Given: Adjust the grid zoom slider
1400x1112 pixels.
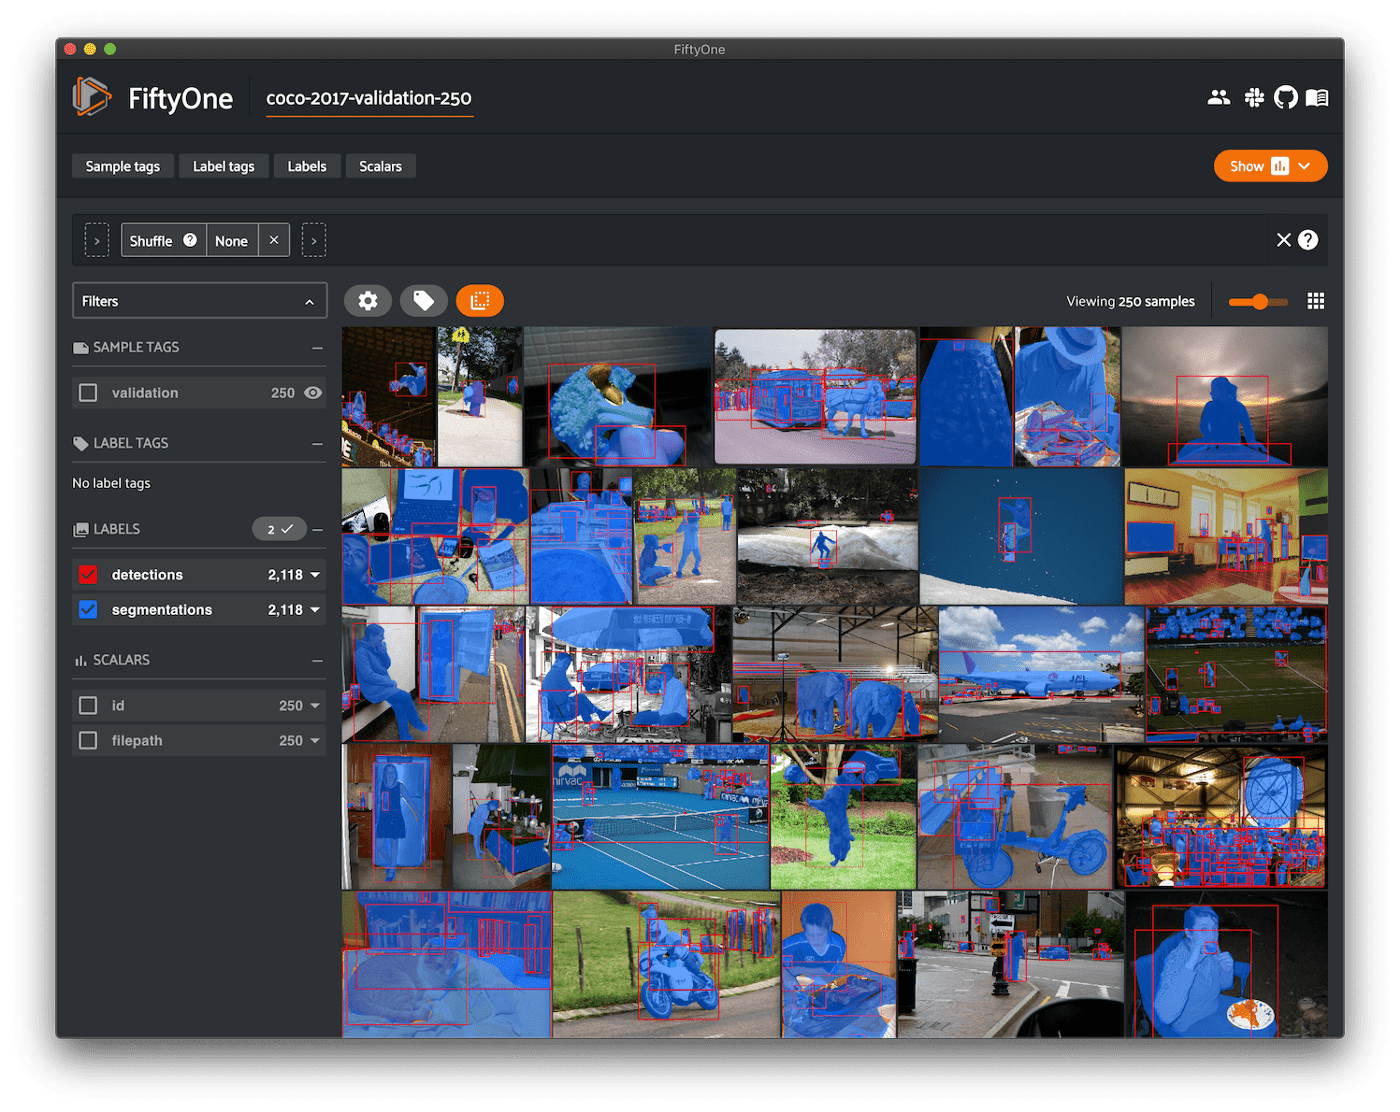Looking at the screenshot, I should (1258, 301).
